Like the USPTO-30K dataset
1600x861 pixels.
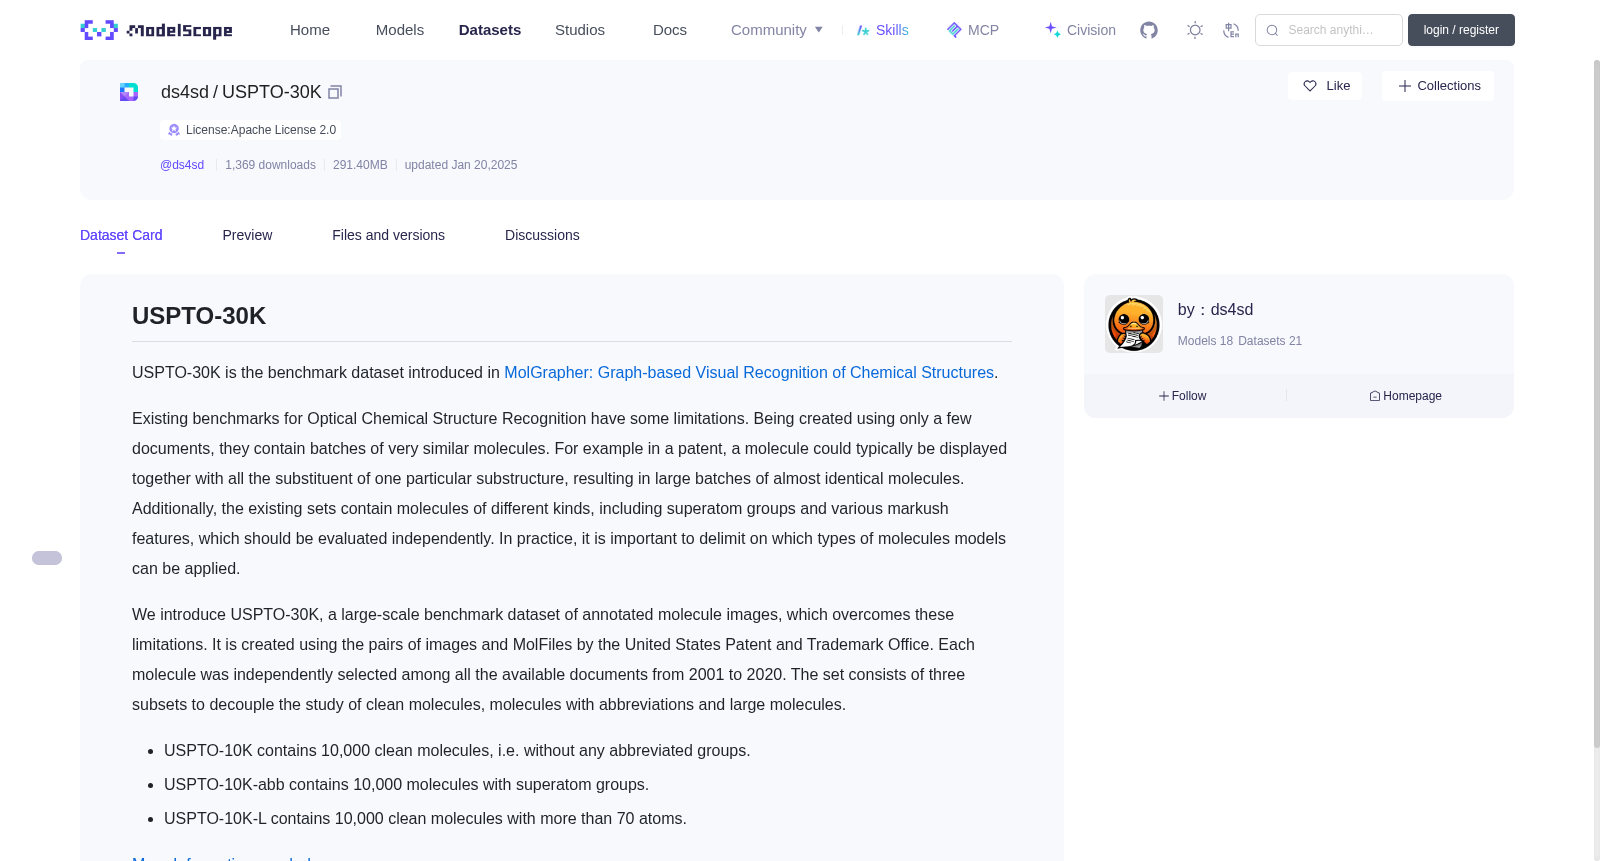[1325, 86]
